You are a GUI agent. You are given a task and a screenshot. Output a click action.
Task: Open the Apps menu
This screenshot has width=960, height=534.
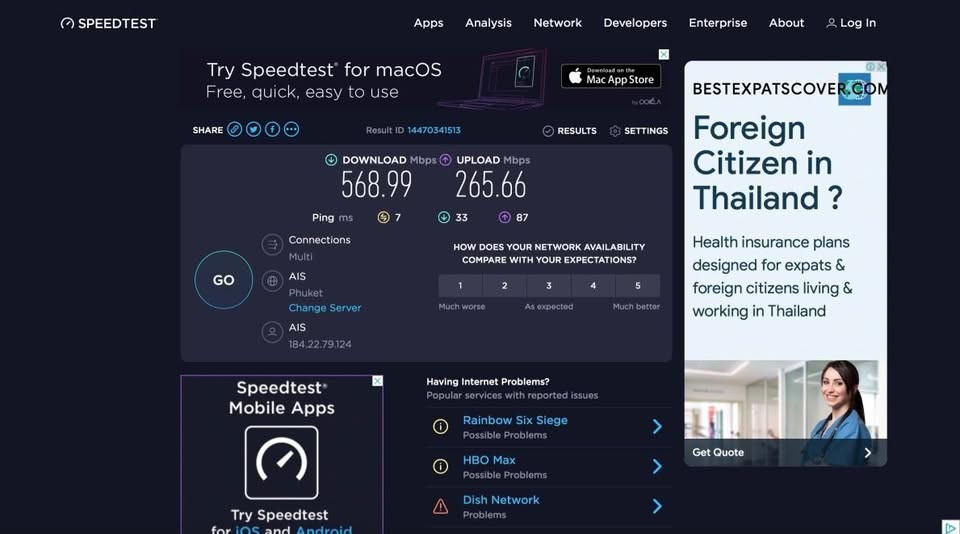pyautogui.click(x=429, y=23)
